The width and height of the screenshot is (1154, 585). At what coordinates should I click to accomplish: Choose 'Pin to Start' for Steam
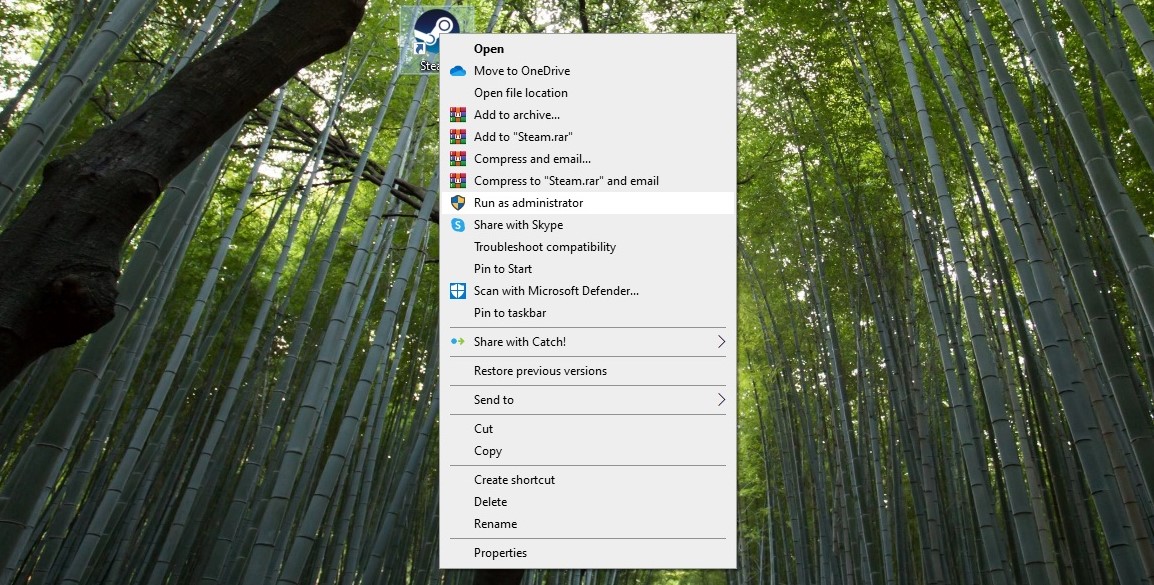(x=502, y=268)
